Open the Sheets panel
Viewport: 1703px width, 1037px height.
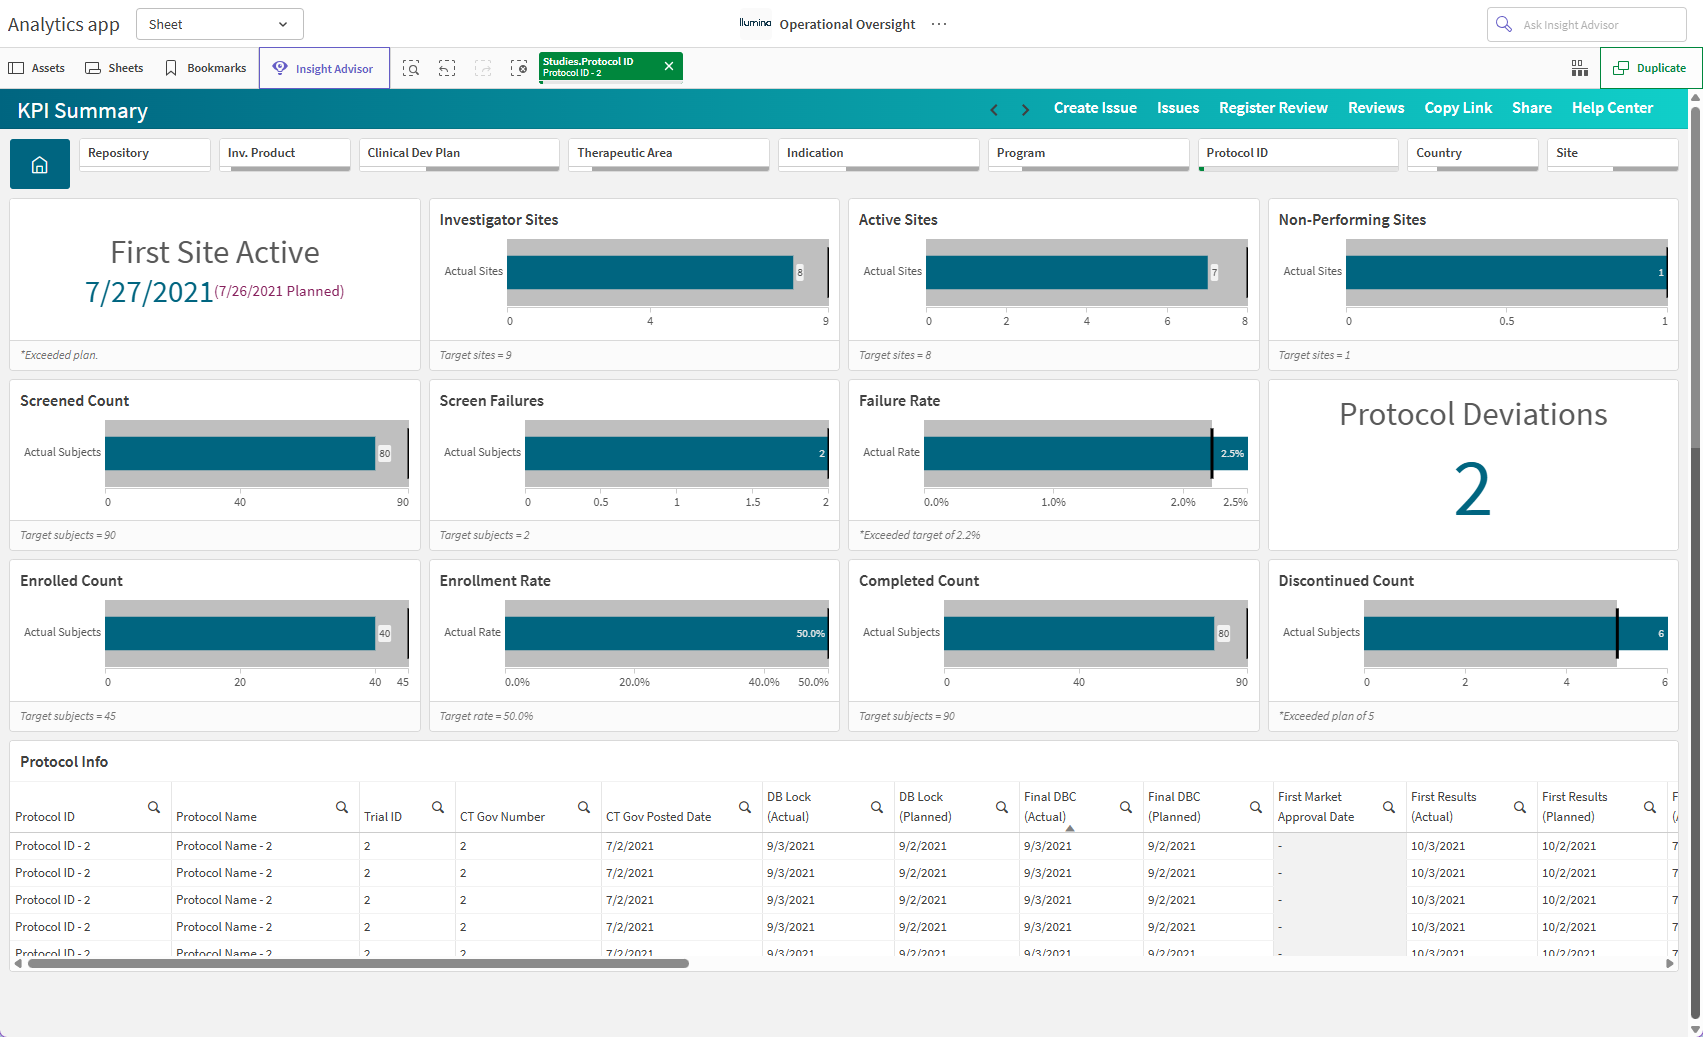114,68
